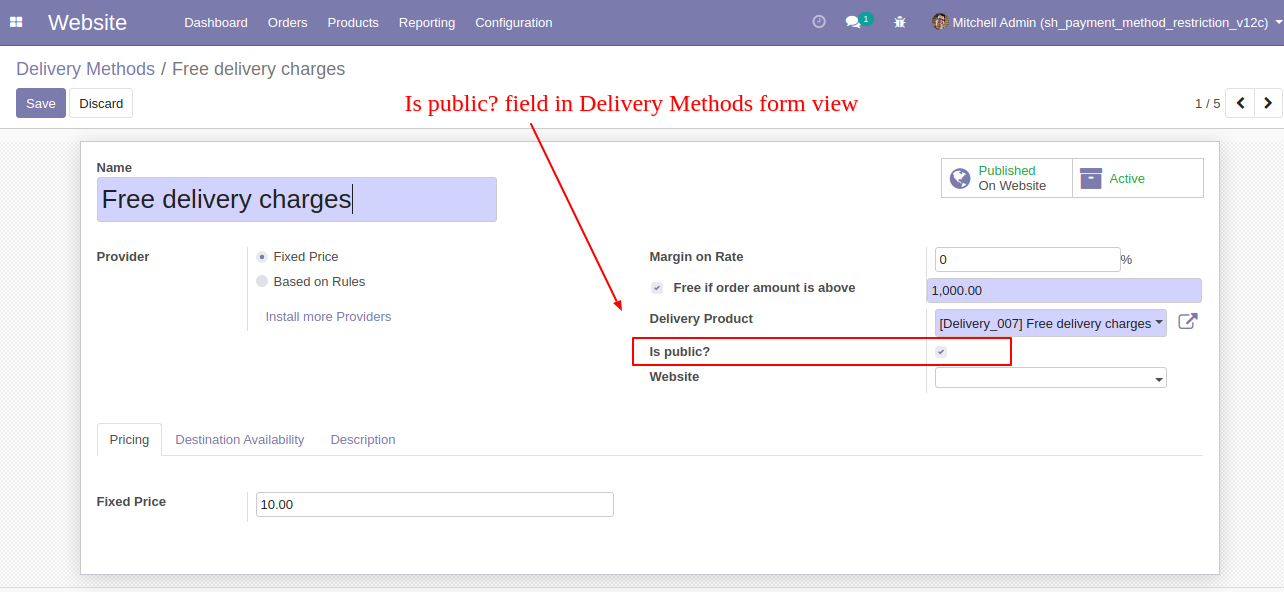Click the Discard button

101,103
